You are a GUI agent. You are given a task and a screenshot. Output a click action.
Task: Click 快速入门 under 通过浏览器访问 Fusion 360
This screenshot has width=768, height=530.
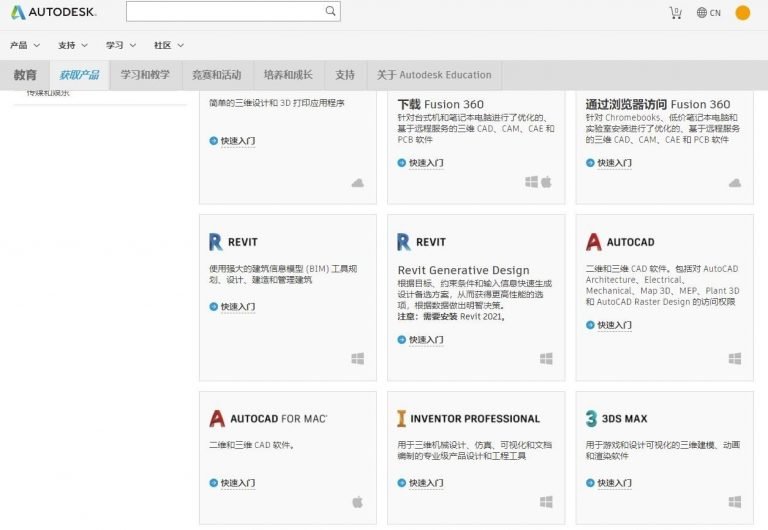[x=614, y=163]
